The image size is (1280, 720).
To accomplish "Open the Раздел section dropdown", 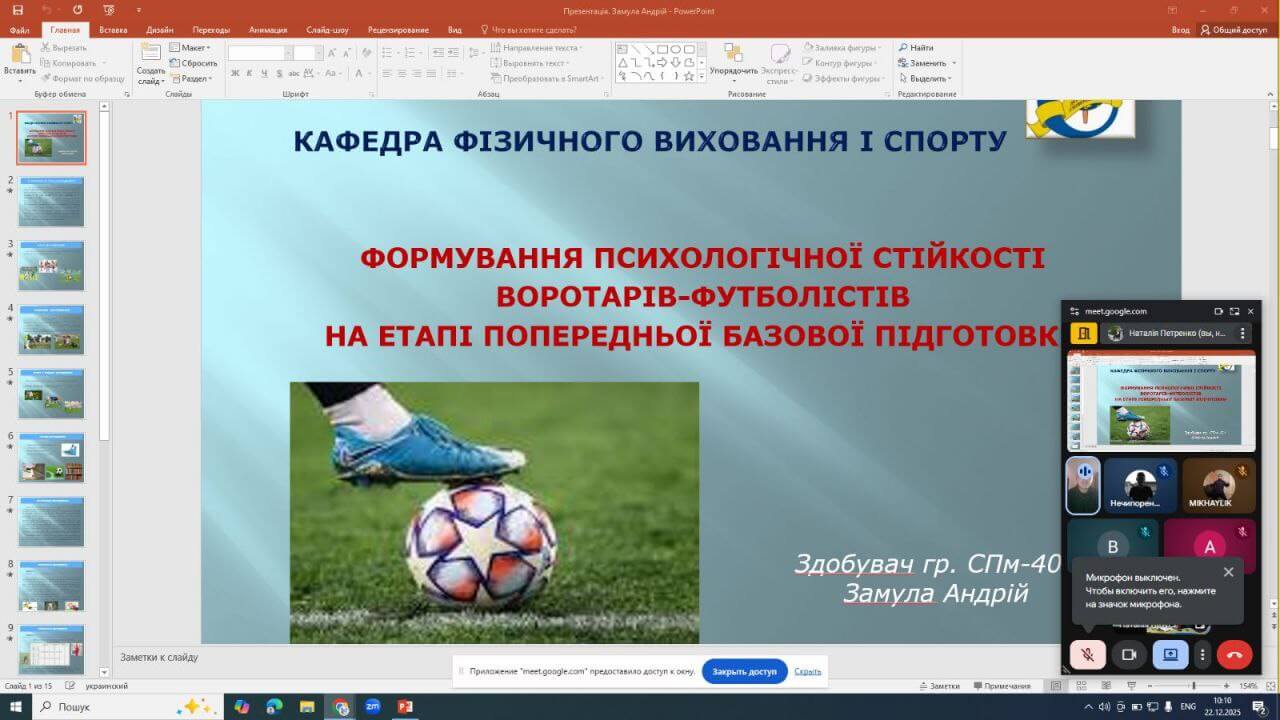I will 191,78.
